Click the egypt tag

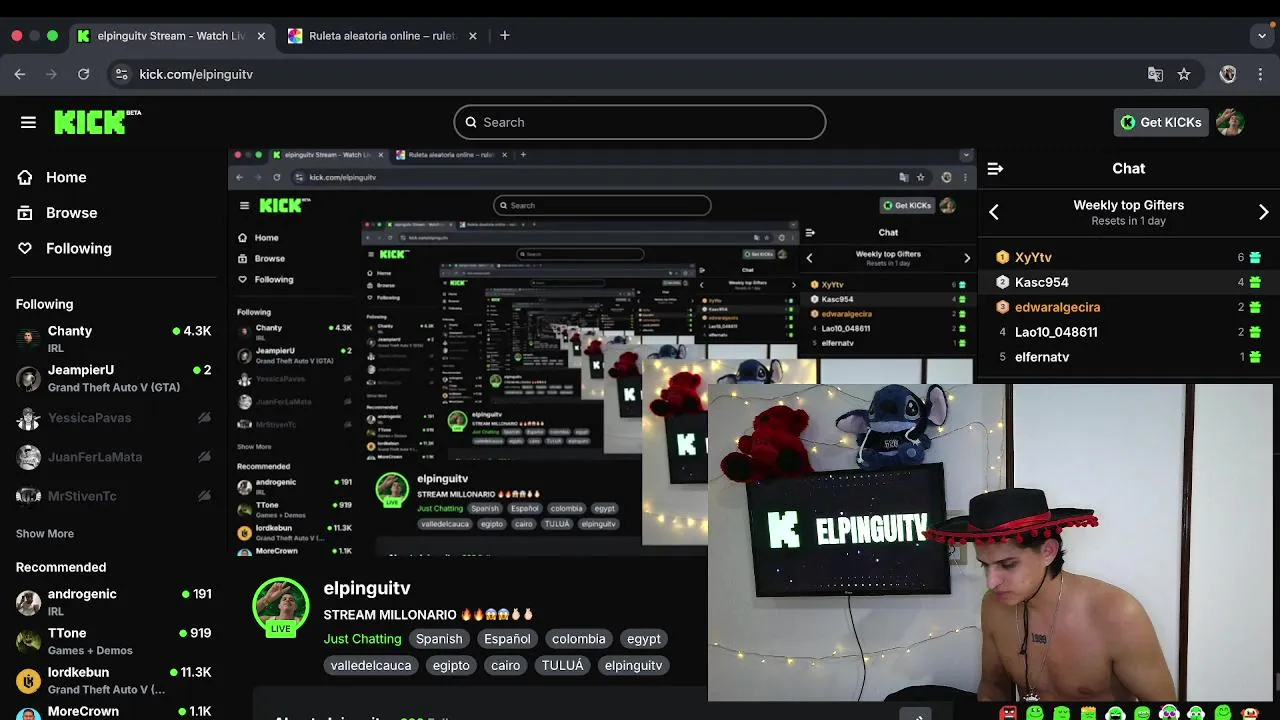coord(644,639)
